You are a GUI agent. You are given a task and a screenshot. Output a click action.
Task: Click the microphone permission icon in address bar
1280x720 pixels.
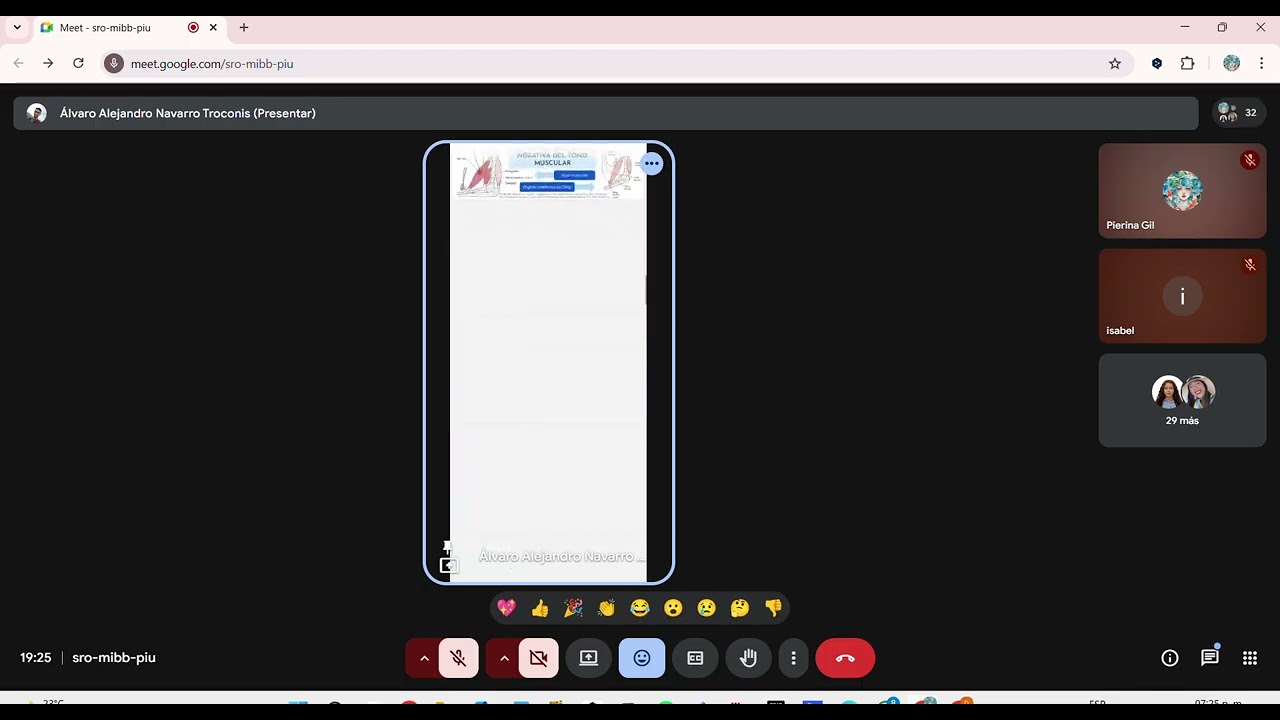pyautogui.click(x=114, y=64)
